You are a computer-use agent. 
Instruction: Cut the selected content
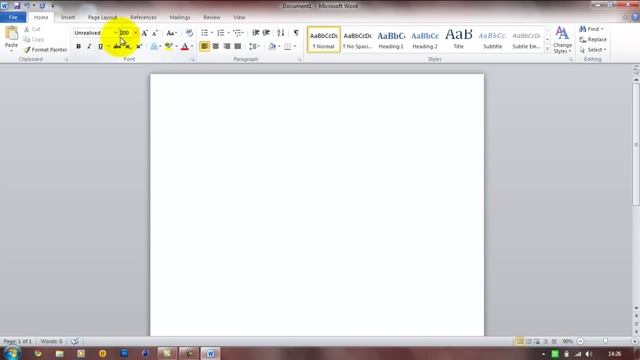32,29
